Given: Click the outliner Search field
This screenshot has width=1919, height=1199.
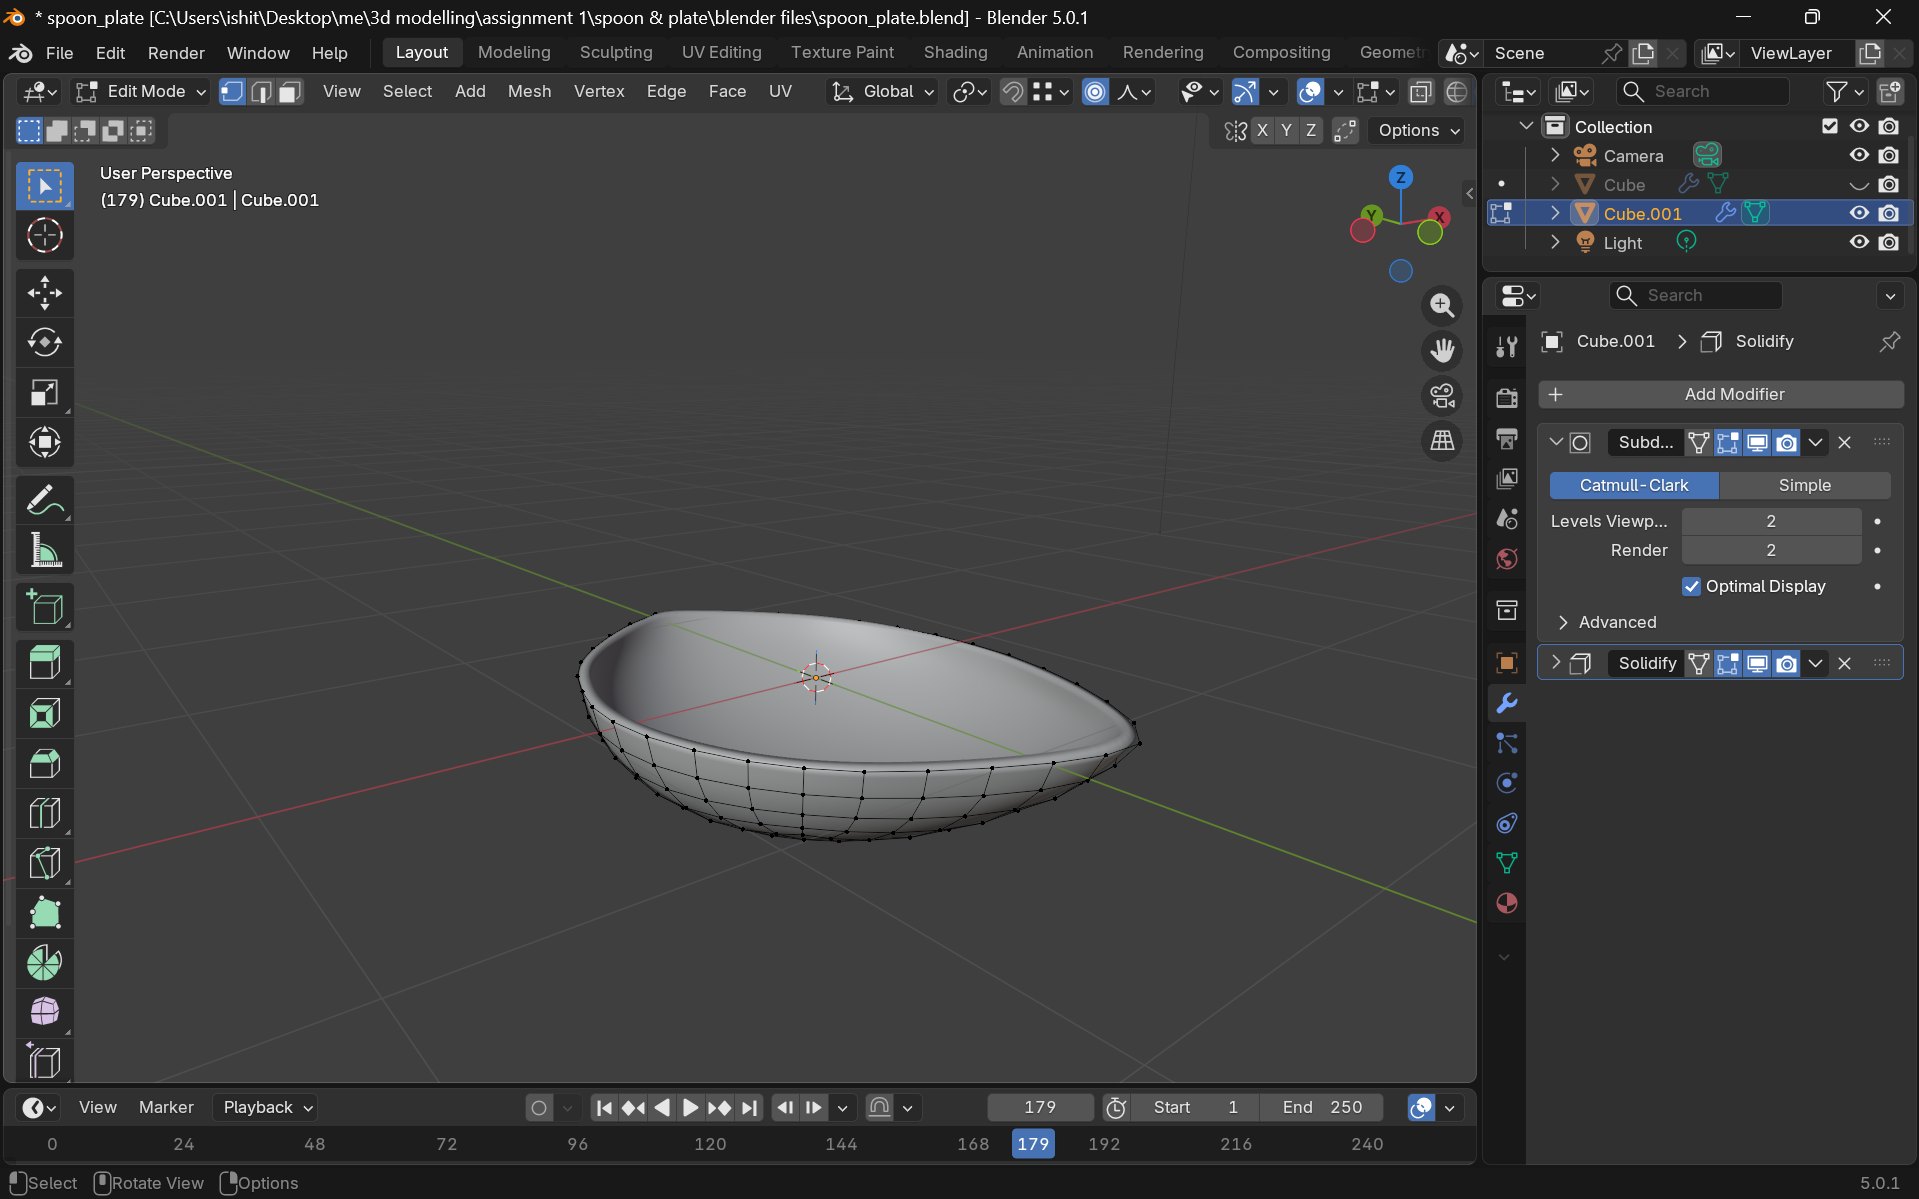Looking at the screenshot, I should (x=1702, y=92).
